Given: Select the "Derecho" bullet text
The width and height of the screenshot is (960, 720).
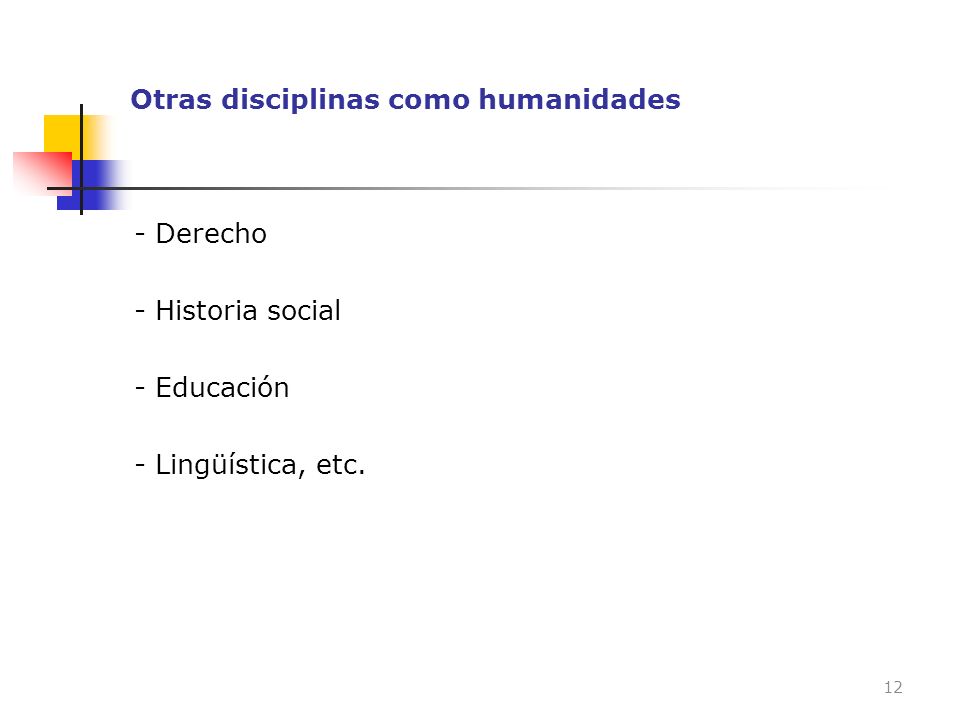Looking at the screenshot, I should click(211, 234).
